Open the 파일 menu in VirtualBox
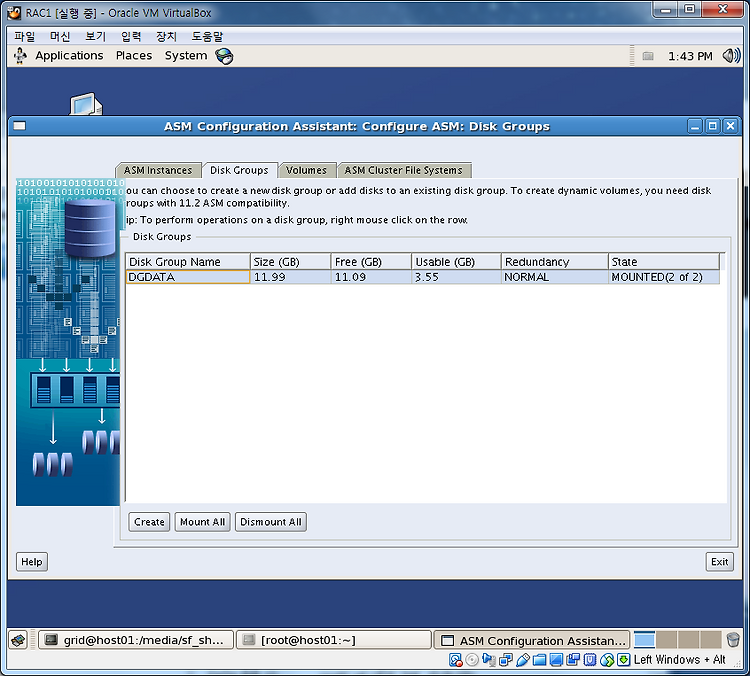 pyautogui.click(x=24, y=36)
